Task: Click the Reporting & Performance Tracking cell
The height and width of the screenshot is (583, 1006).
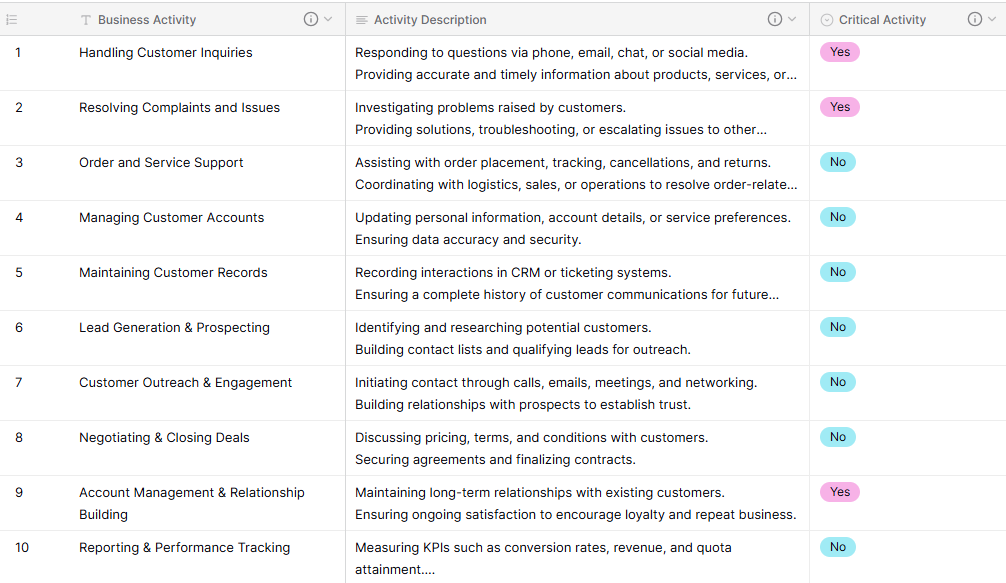Action: click(185, 547)
